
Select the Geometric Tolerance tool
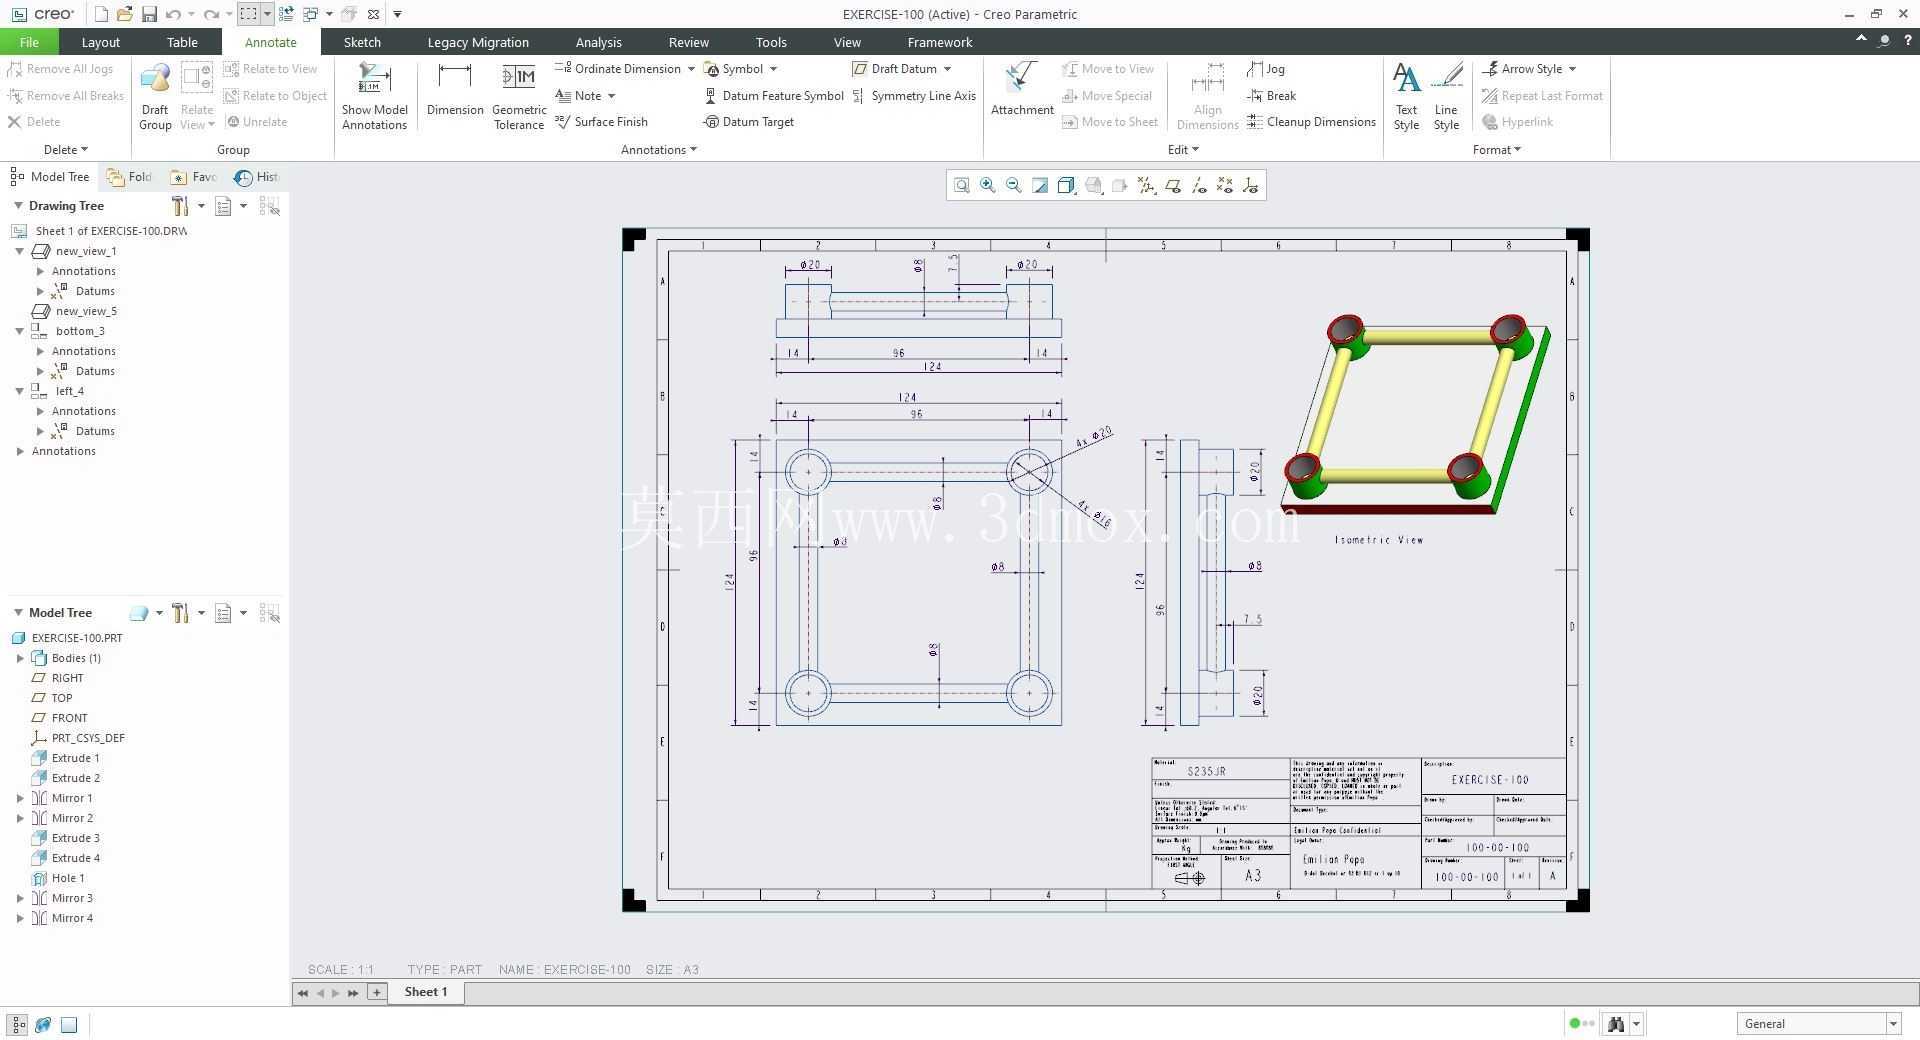(519, 96)
